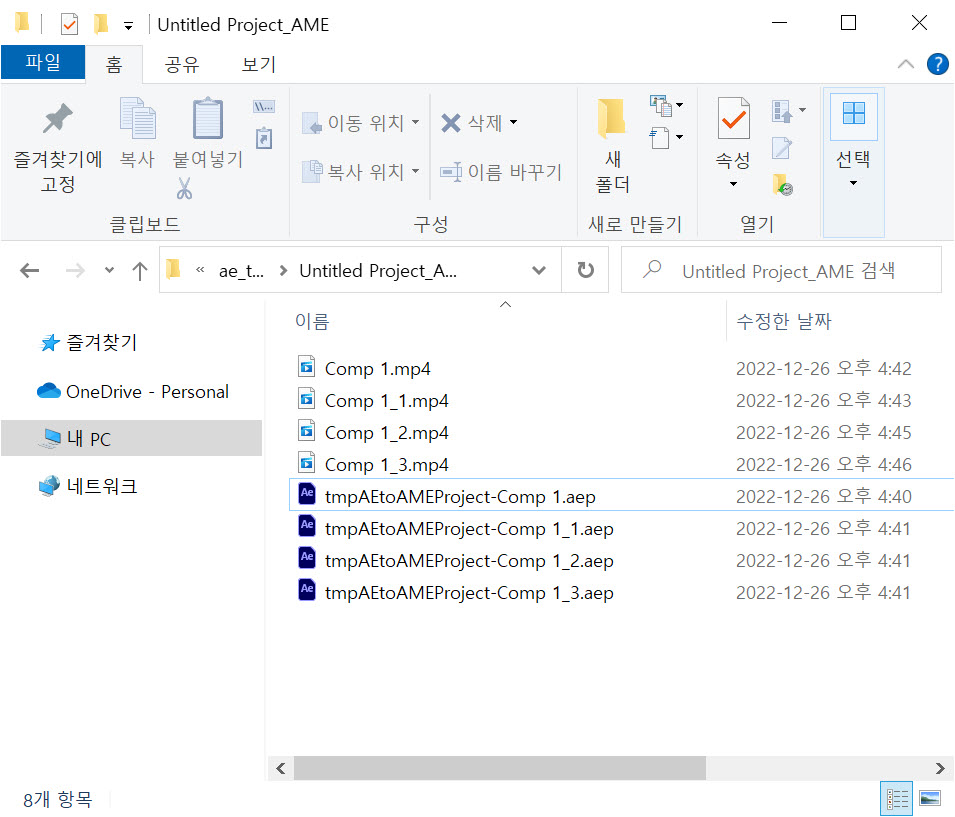955x817 pixels.
Task: Click the New folder (새 폴더) icon
Action: point(612,118)
